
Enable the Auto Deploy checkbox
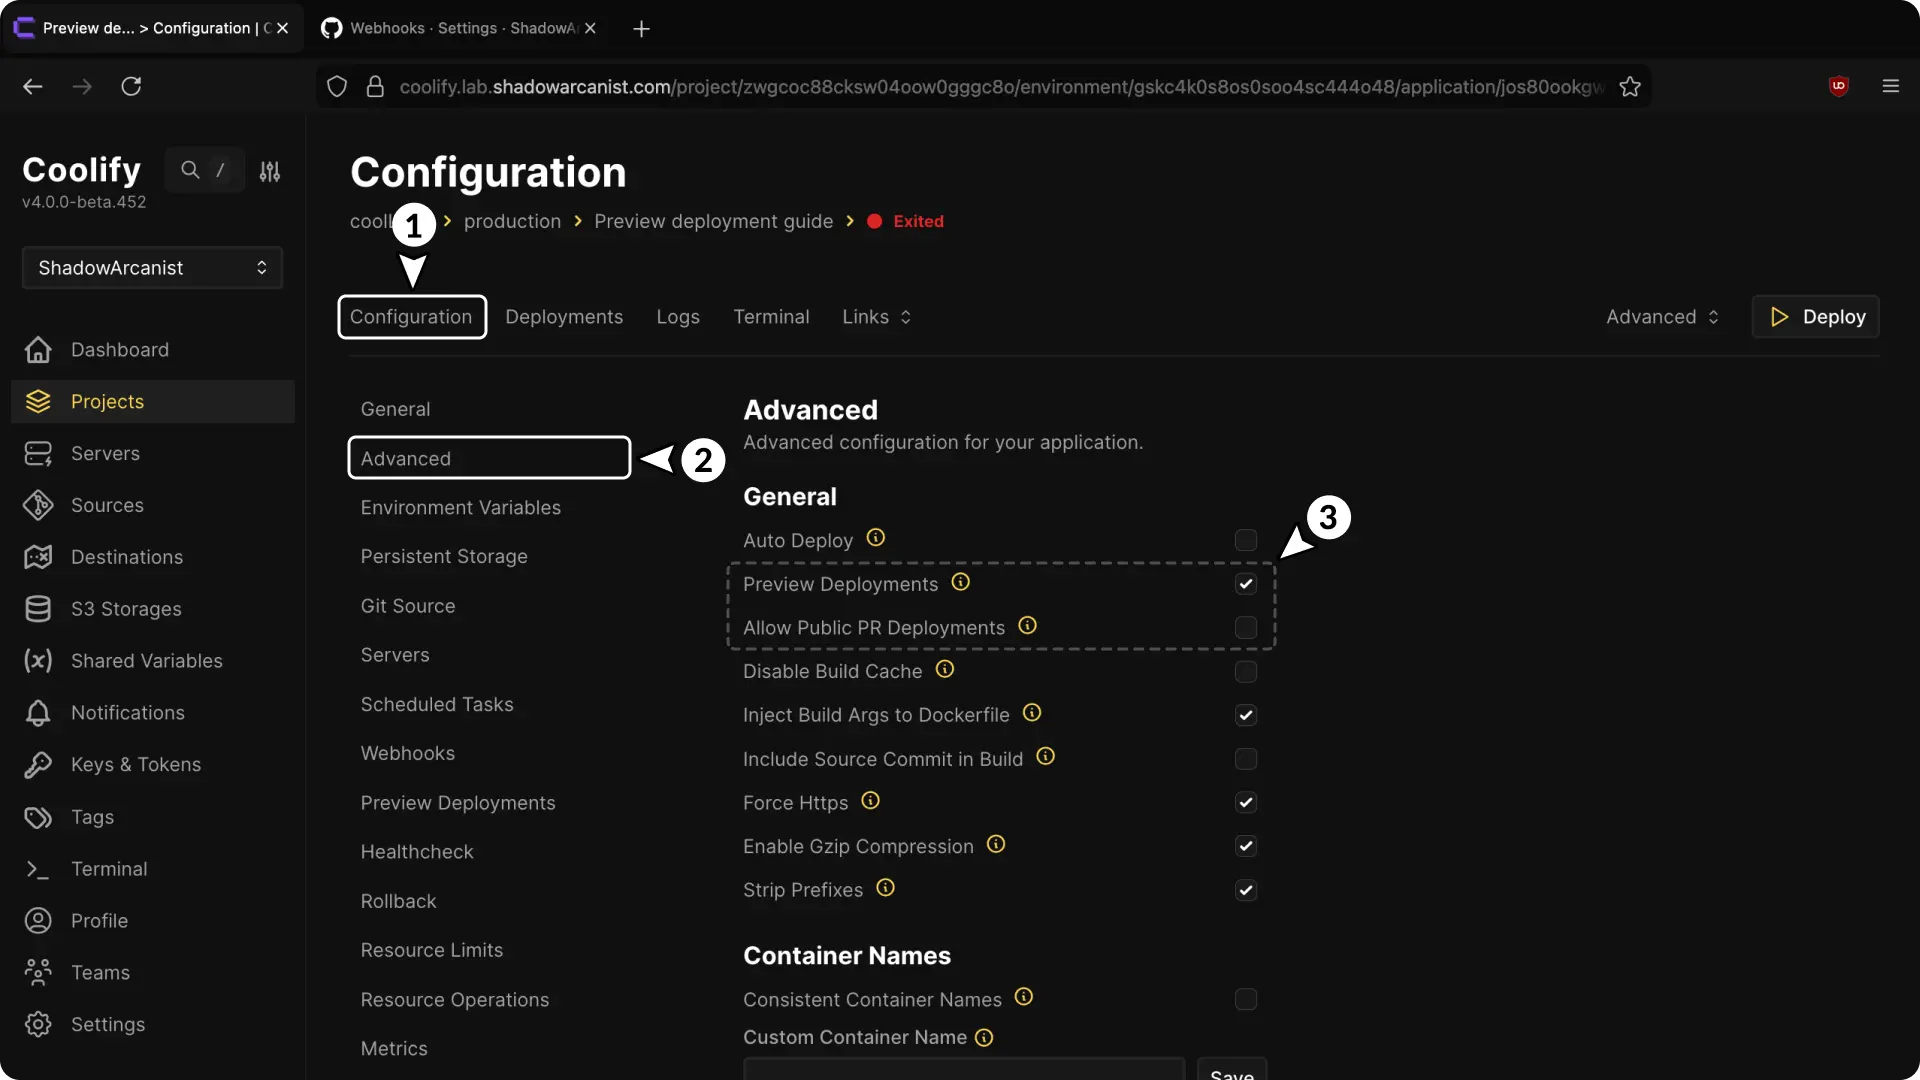tap(1245, 540)
